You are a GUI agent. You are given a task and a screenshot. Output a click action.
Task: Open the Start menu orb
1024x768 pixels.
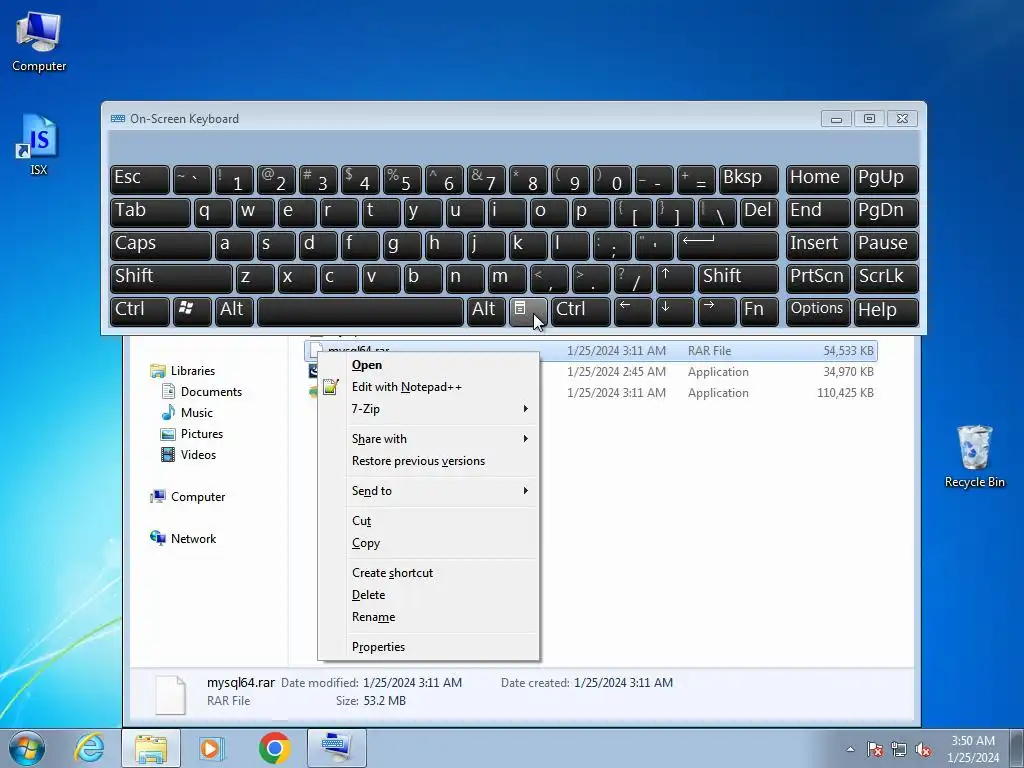click(x=27, y=748)
